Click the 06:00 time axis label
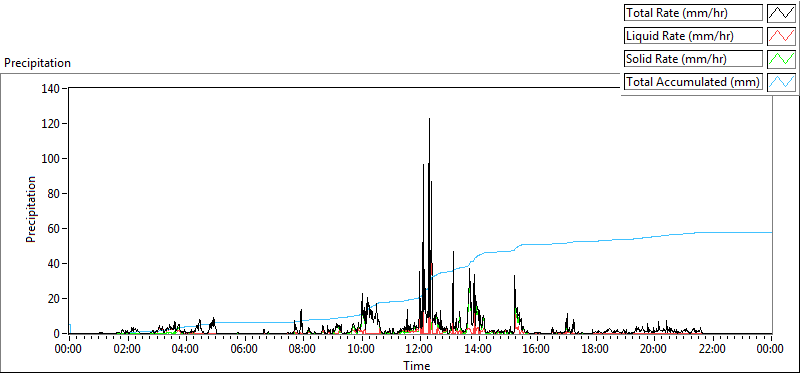Screen dimensions: 800x373 (x=244, y=350)
